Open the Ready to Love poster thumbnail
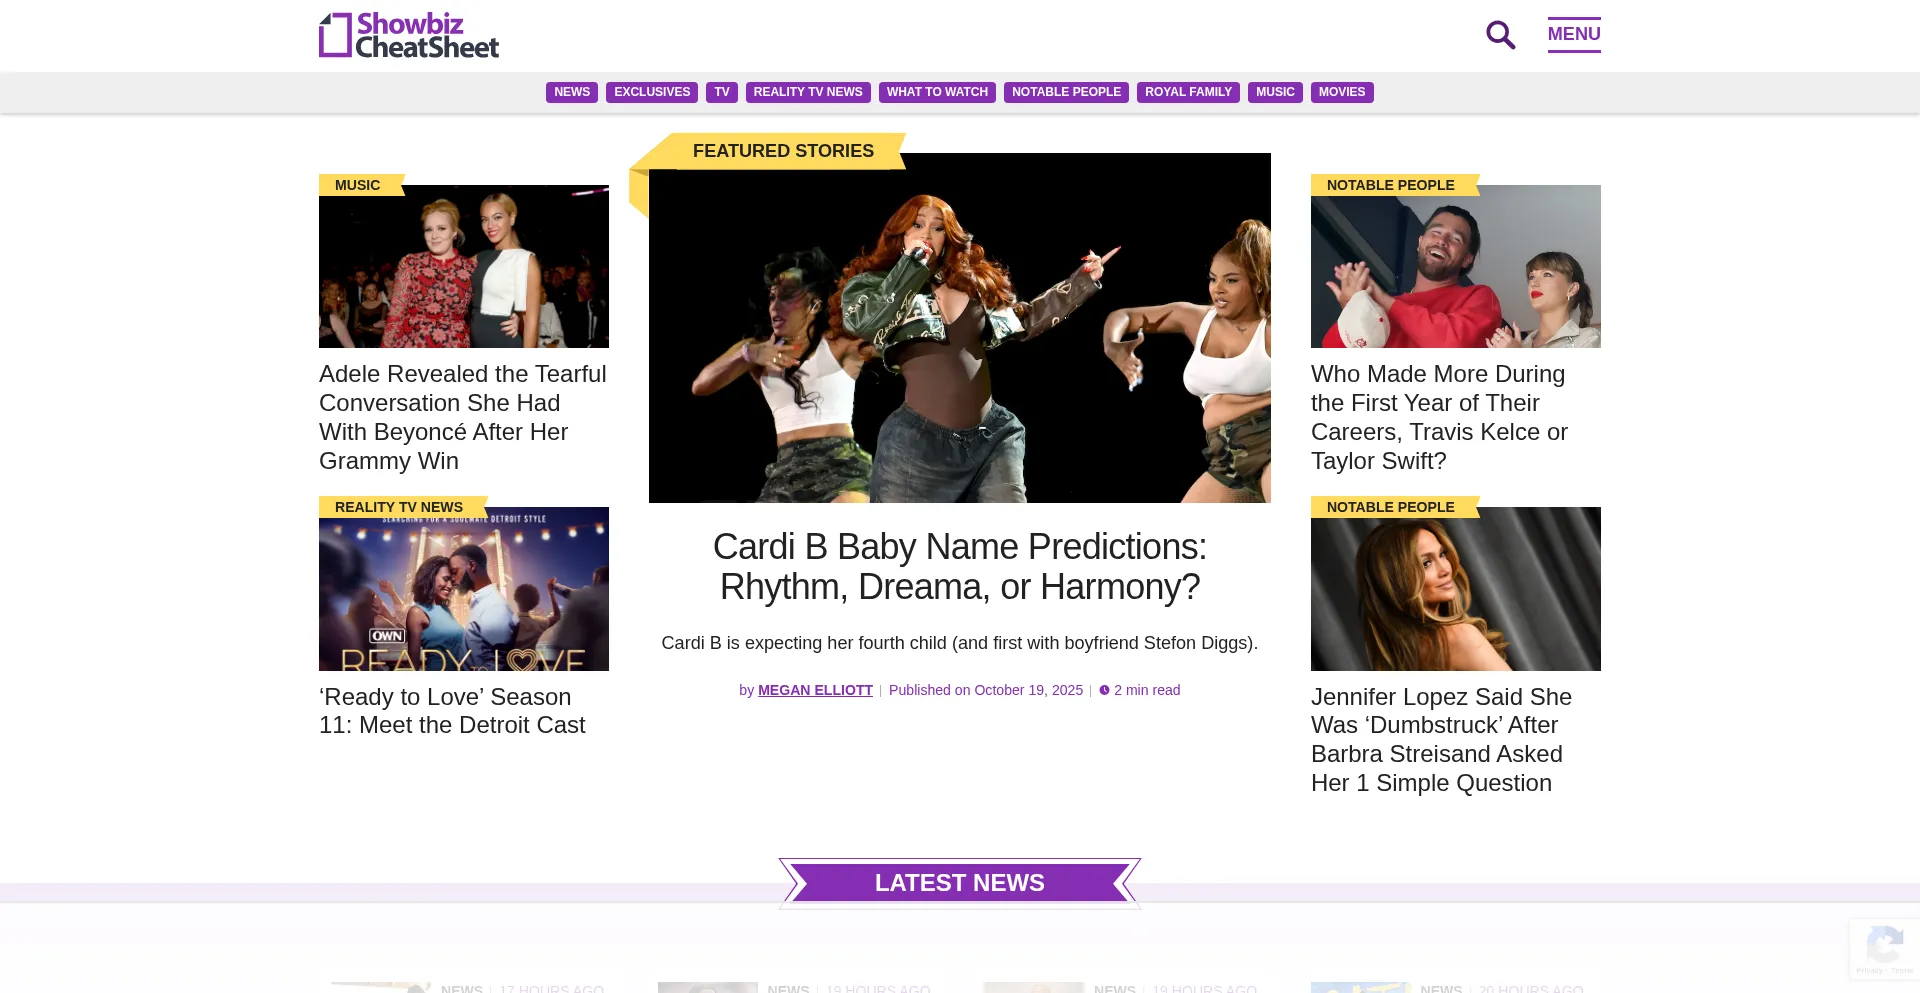This screenshot has height=993, width=1920. coord(464,589)
